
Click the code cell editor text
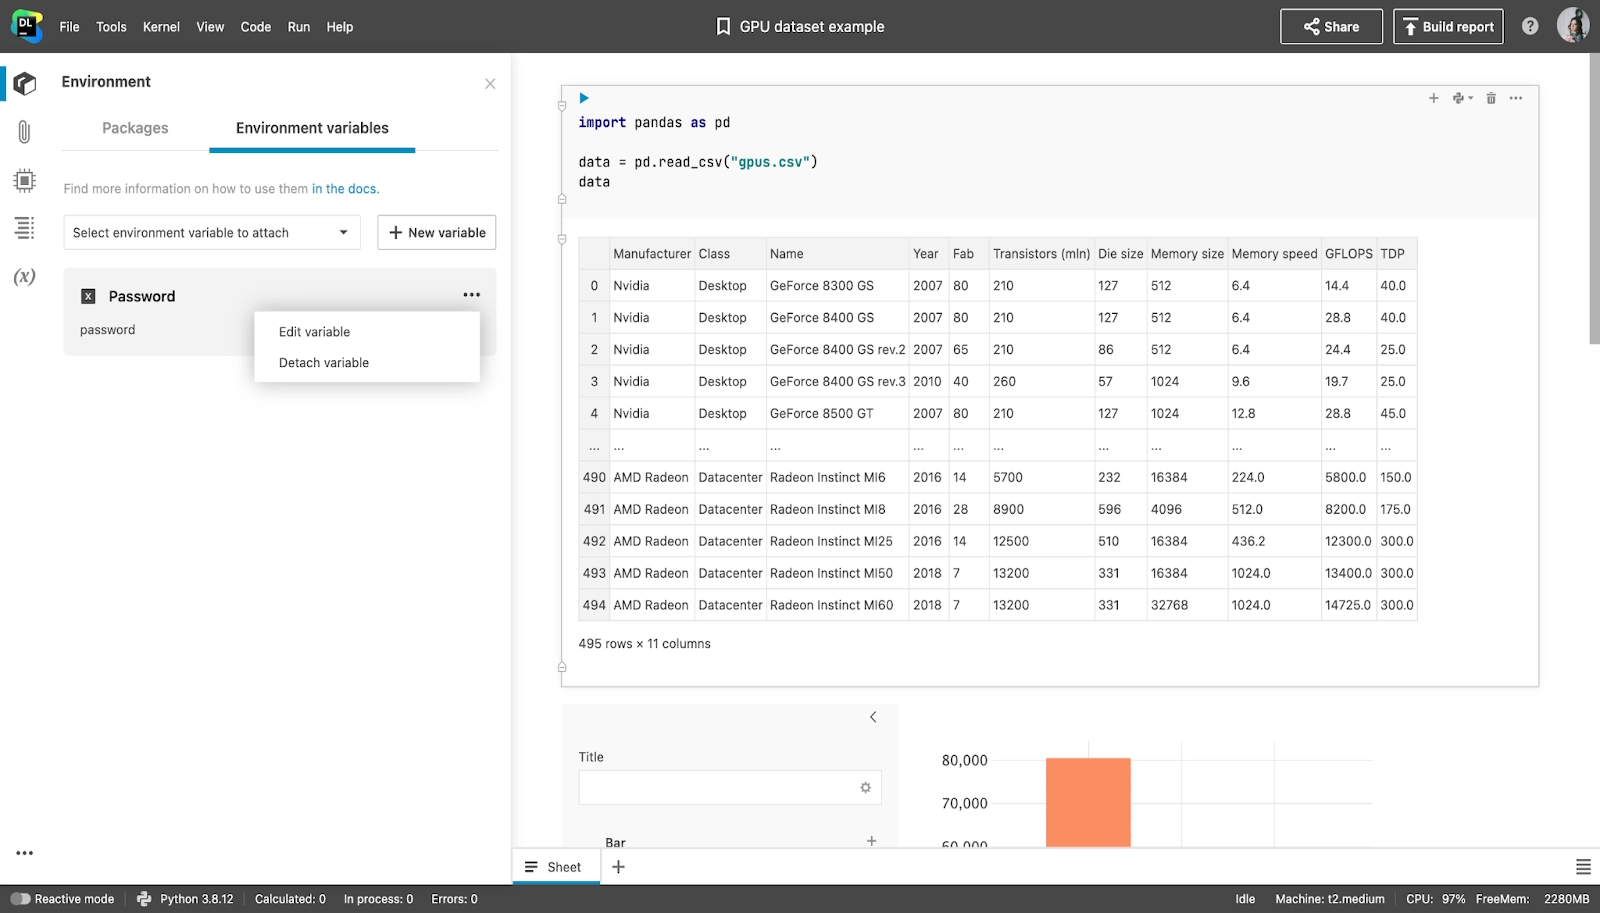tap(698, 152)
